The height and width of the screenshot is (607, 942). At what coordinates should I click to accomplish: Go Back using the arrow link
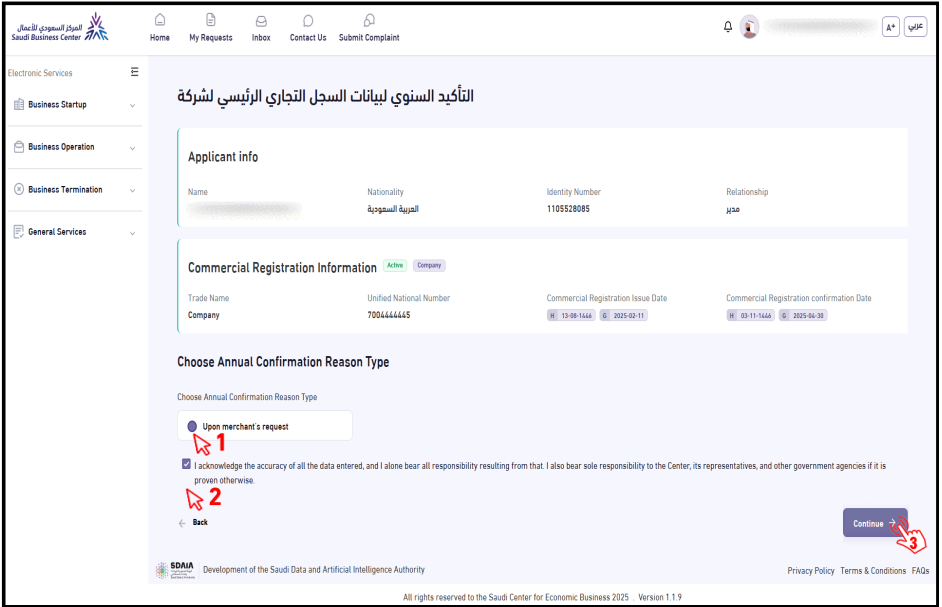pyautogui.click(x=193, y=523)
